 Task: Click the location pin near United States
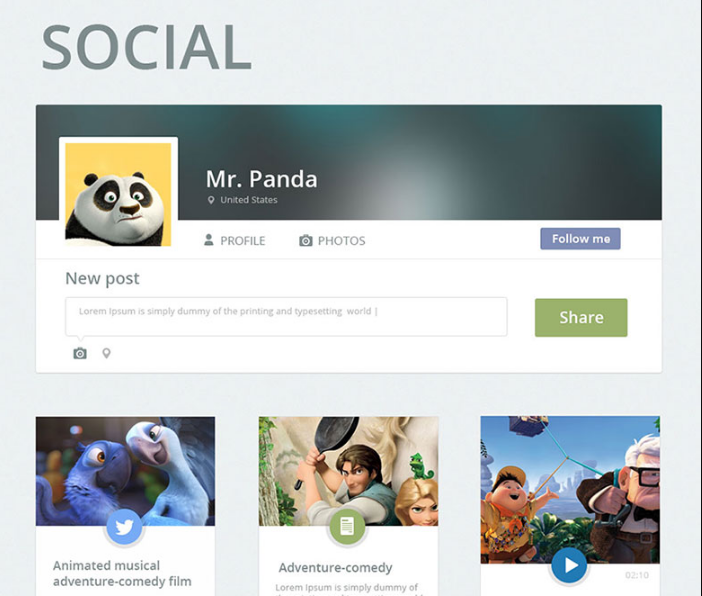[x=211, y=200]
